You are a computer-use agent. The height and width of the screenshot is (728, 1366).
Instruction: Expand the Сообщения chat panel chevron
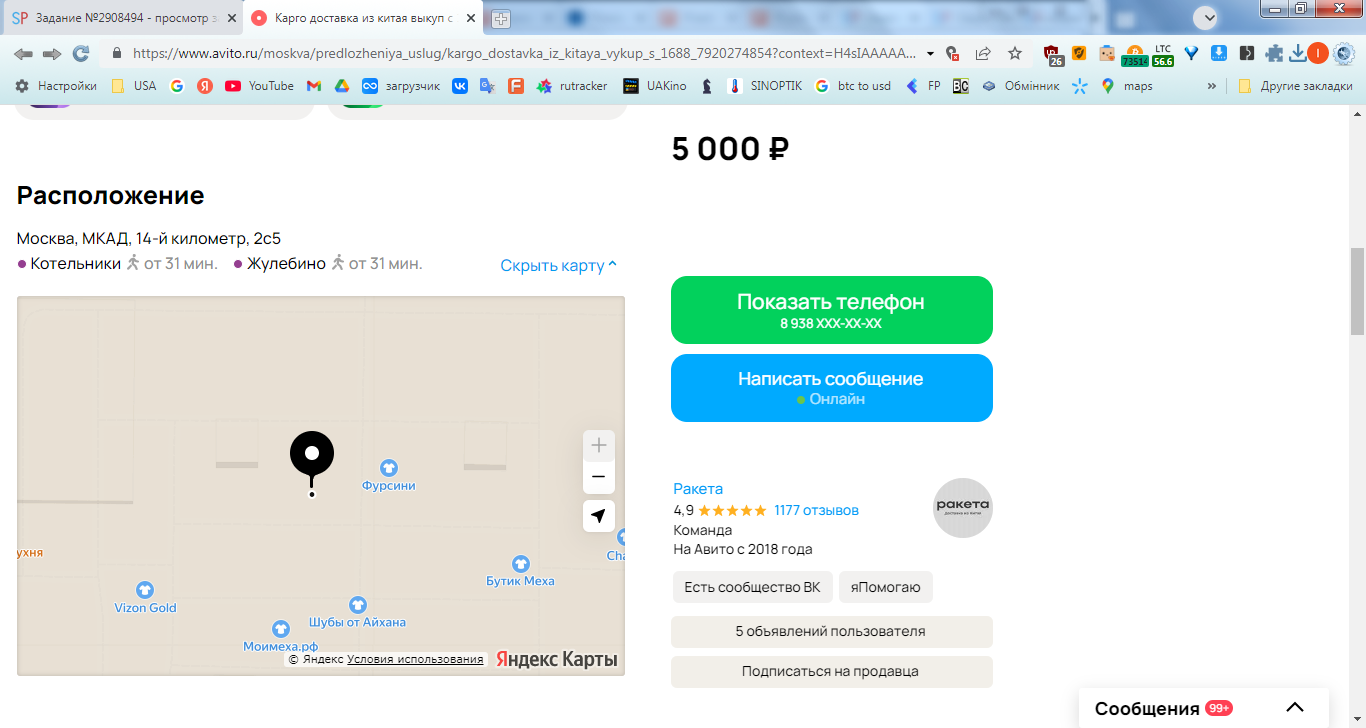coord(1295,708)
